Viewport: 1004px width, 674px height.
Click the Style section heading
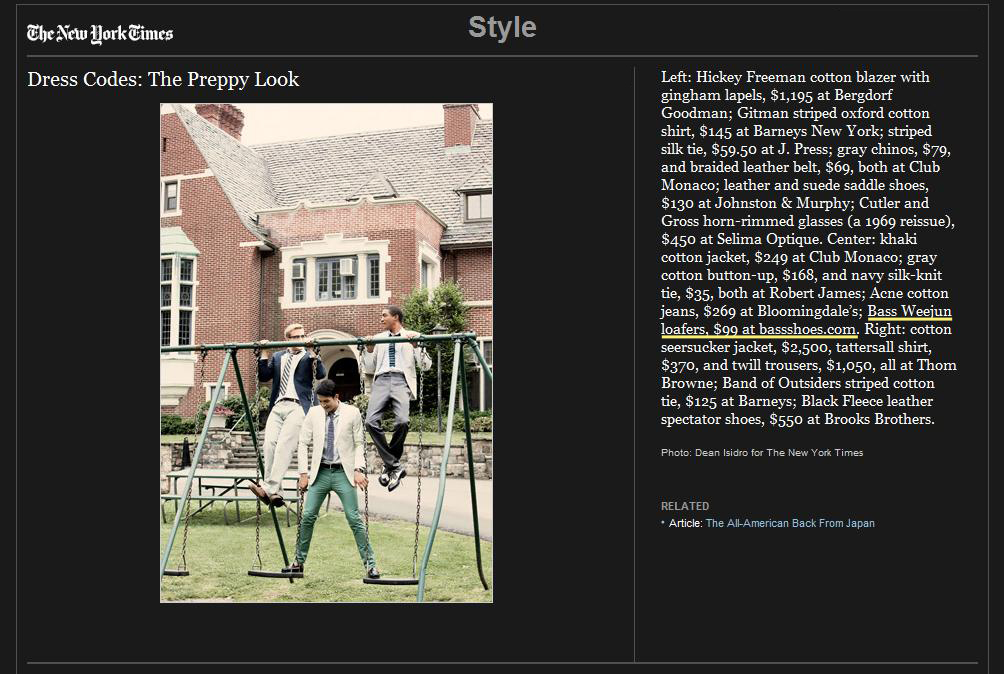pyautogui.click(x=502, y=28)
